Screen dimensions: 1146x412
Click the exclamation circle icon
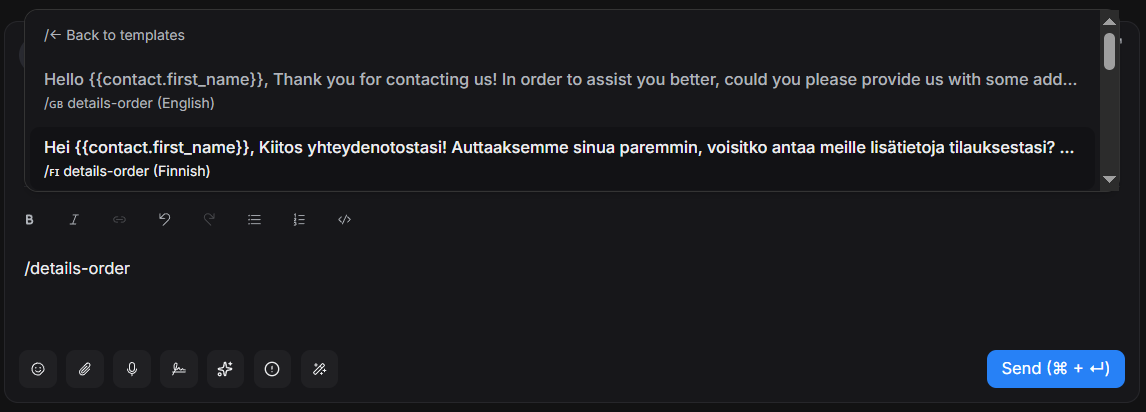(272, 369)
